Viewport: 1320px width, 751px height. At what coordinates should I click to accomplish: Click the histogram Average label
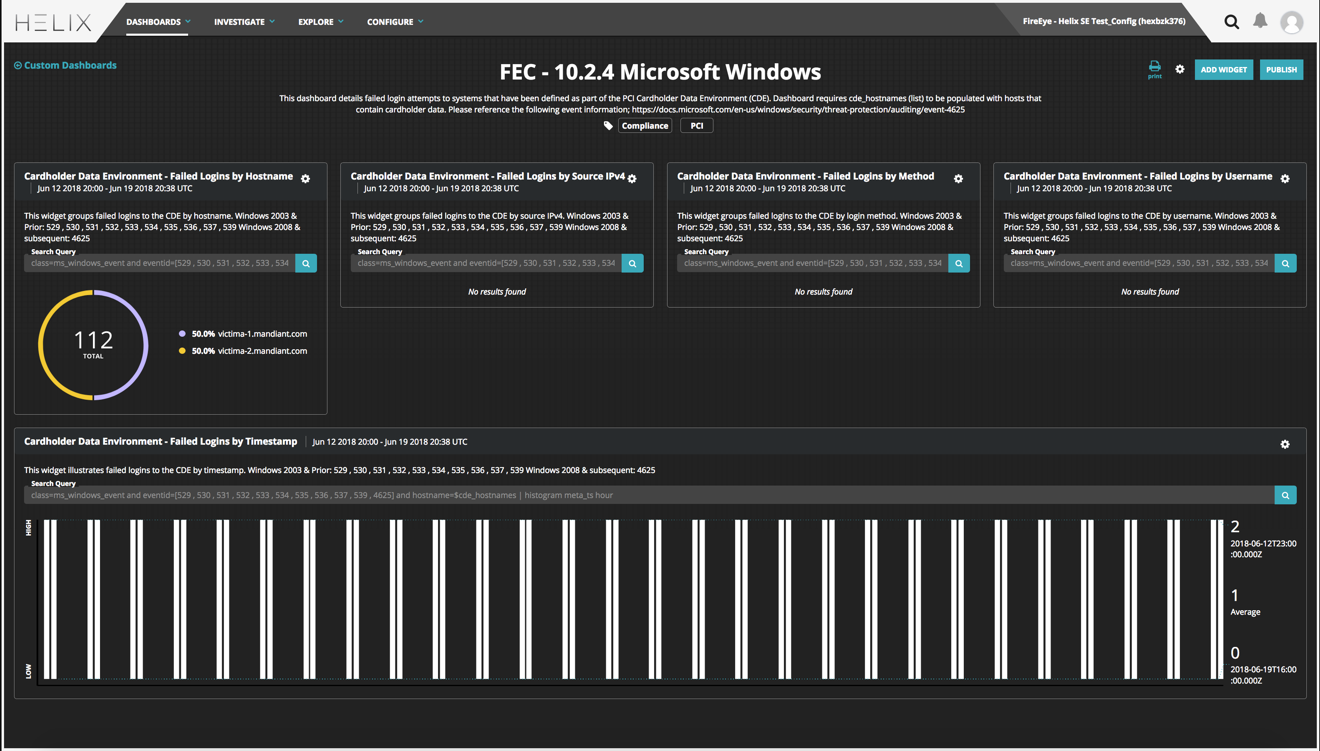coord(1245,612)
